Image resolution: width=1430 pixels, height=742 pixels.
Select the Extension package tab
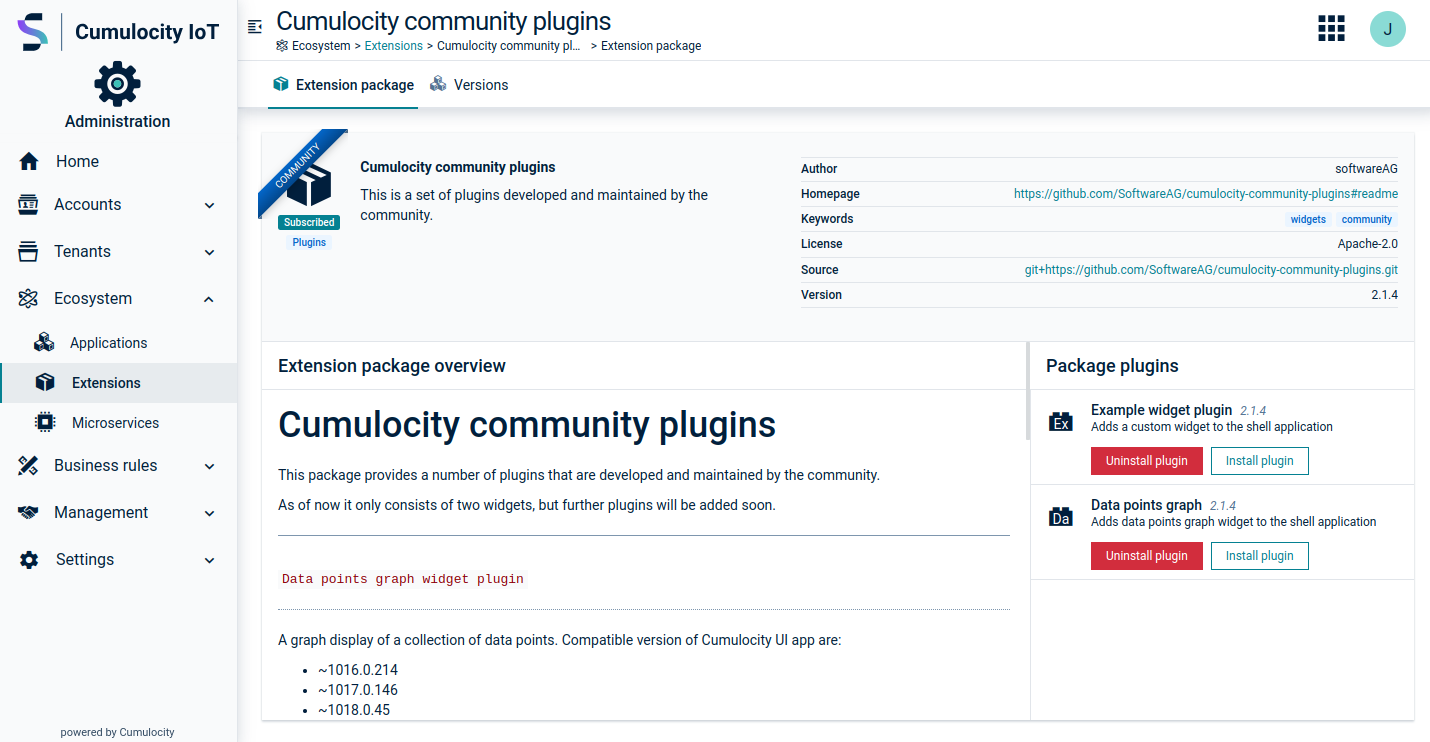pos(343,85)
